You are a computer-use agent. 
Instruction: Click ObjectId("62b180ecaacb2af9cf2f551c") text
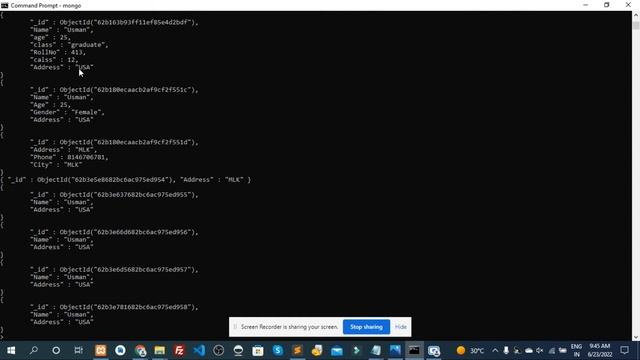[127, 89]
